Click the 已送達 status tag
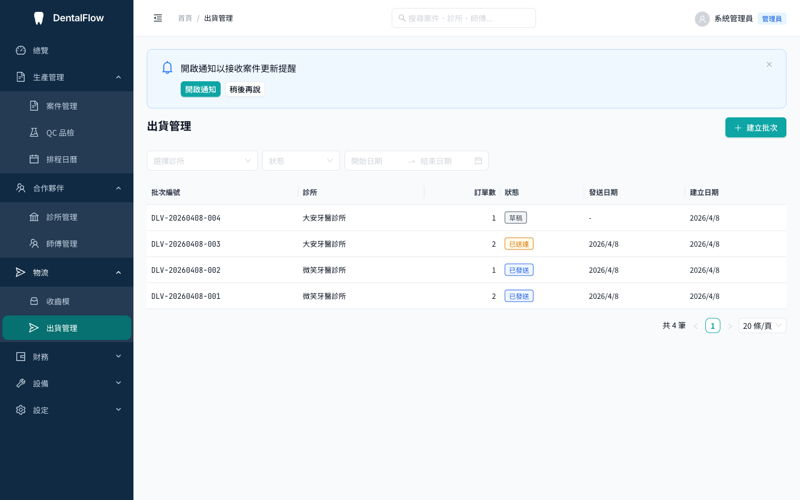Image resolution: width=800 pixels, height=500 pixels. point(519,244)
